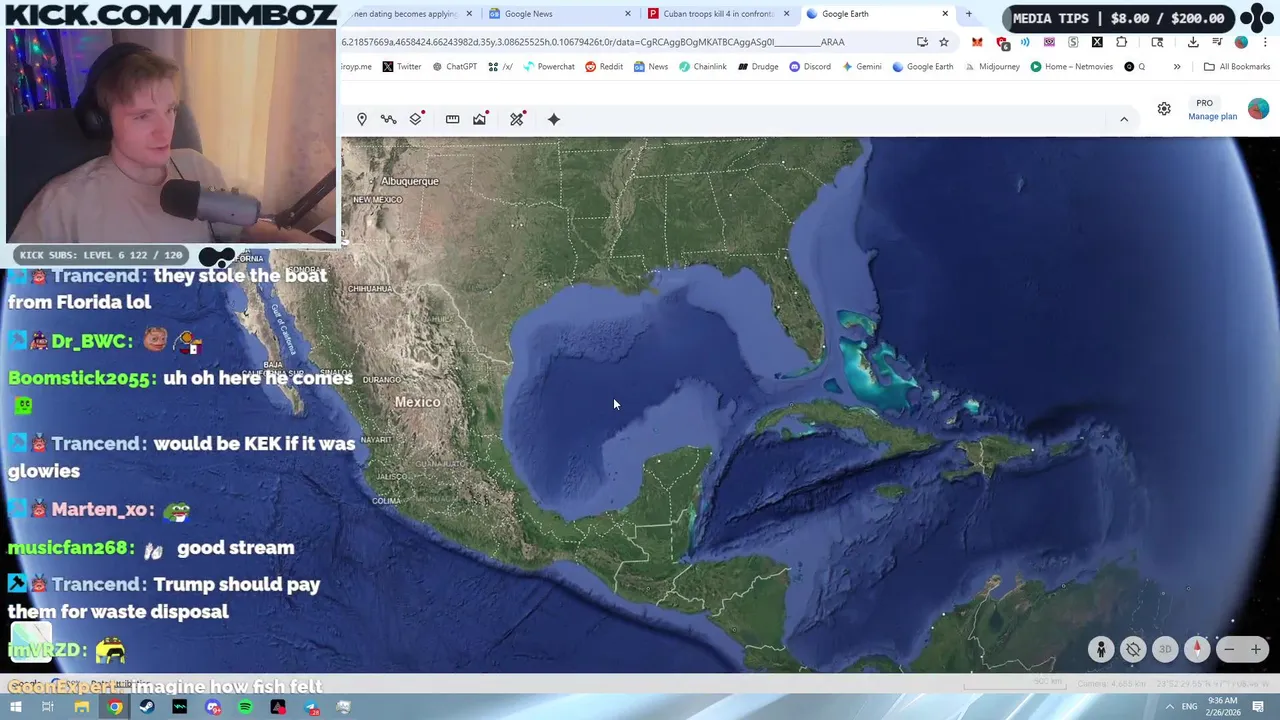Screen dimensions: 1280x720
Task: Open the Google account avatar in Earth
Action: 1258,109
